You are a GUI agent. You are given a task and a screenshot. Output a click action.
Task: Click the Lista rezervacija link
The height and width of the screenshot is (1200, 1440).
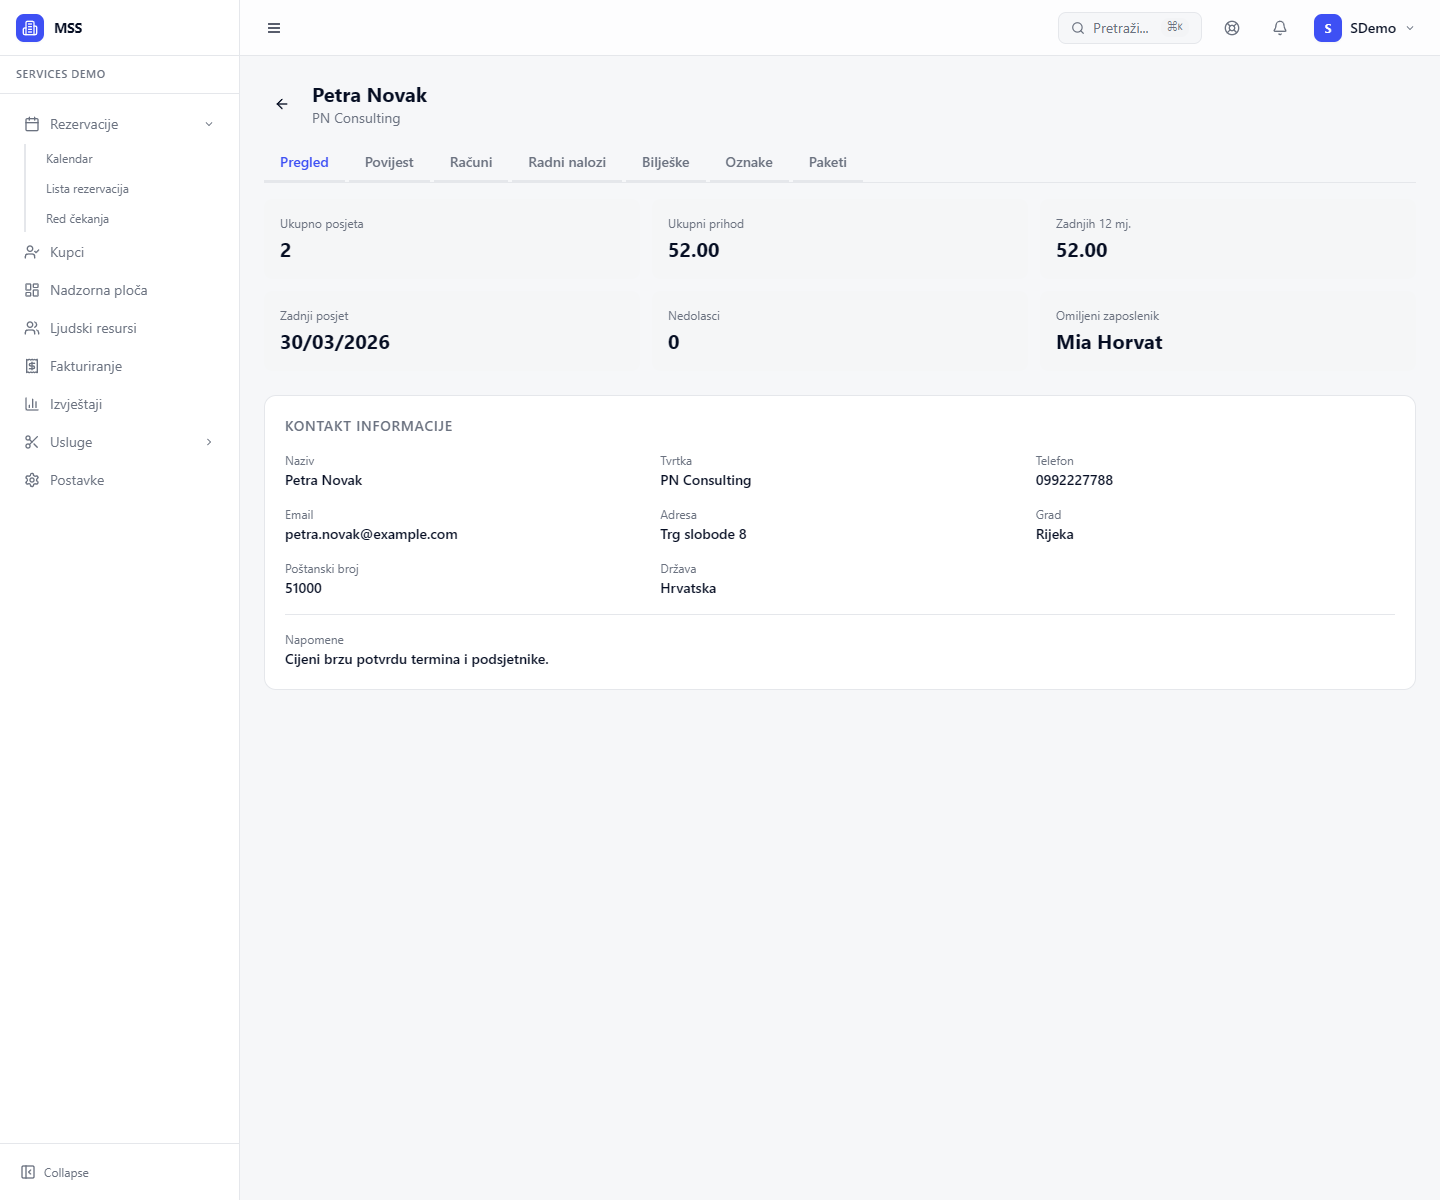coord(87,188)
